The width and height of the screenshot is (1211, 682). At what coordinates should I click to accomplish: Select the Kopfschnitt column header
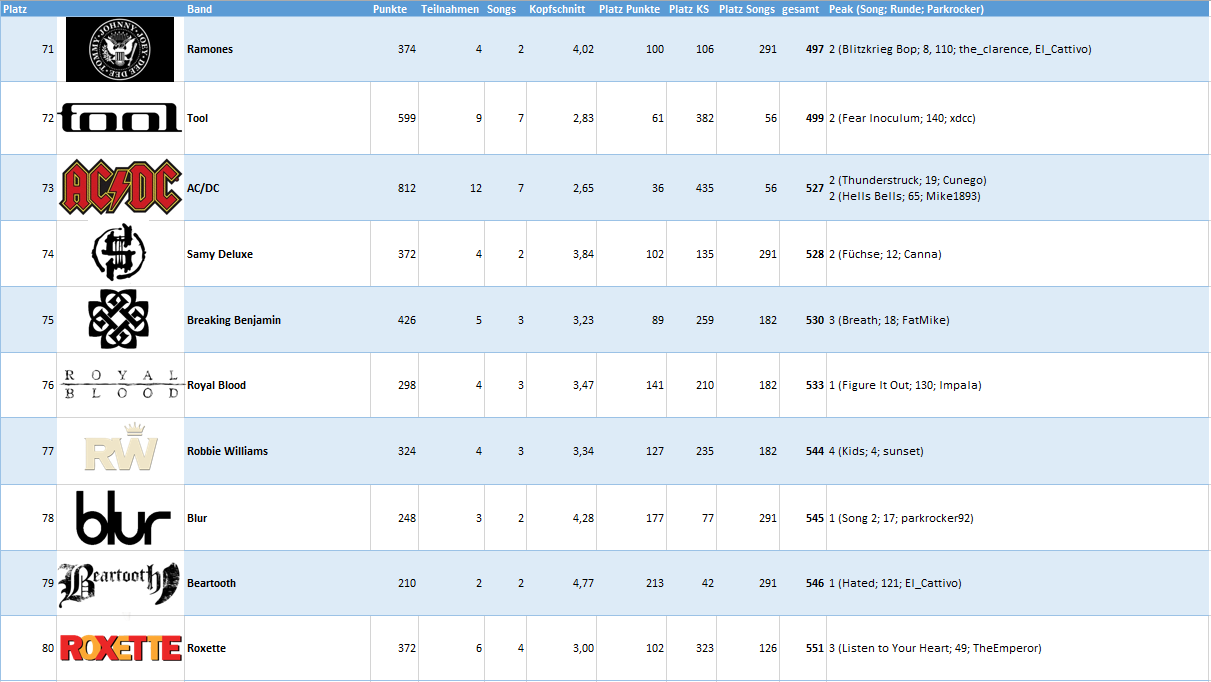tap(557, 9)
